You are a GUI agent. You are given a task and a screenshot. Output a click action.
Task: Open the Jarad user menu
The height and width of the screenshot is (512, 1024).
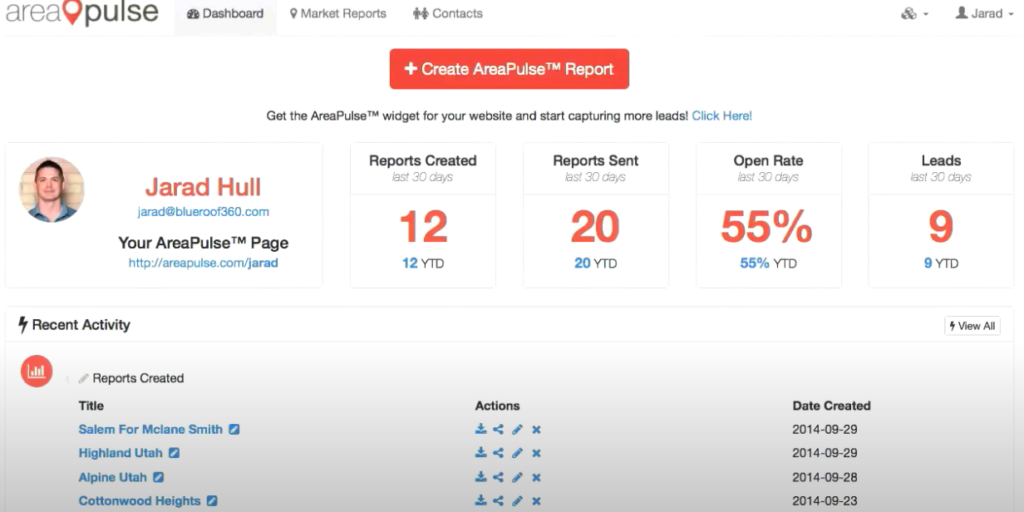[984, 13]
